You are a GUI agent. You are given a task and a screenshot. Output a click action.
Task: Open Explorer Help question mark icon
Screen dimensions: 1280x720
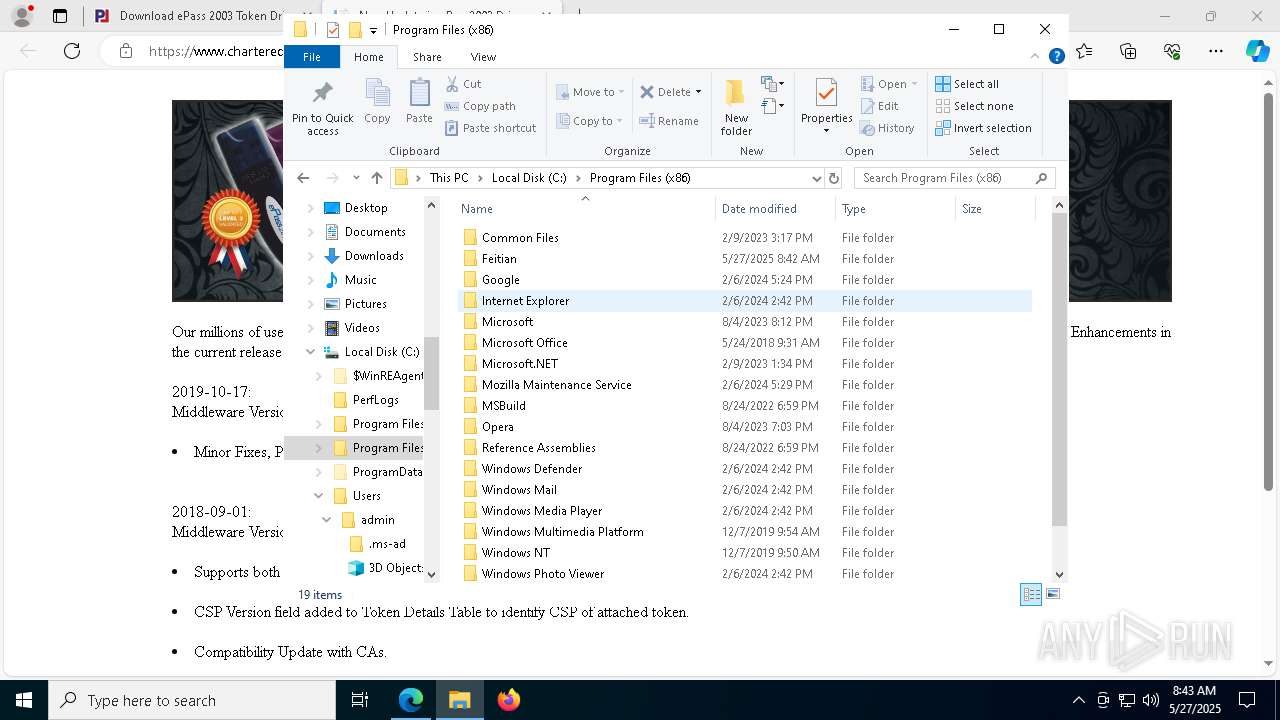pos(1056,57)
